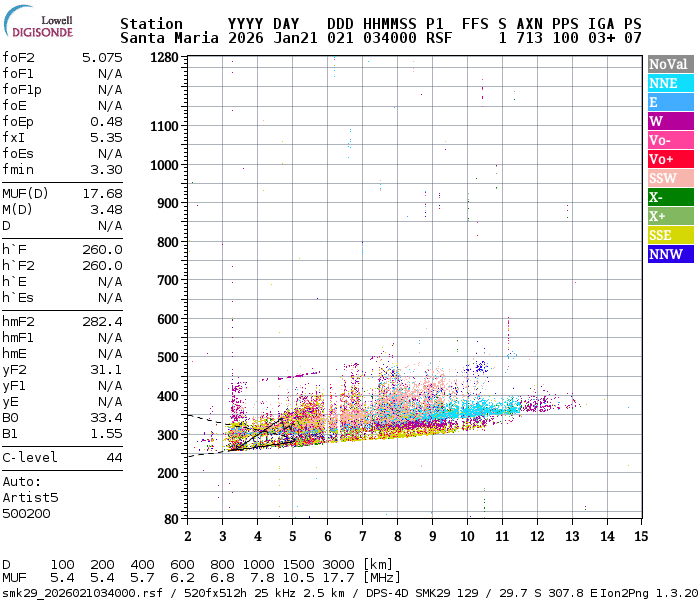Click the 9 MHz frequency axis label
Viewport: 700px width, 600px height.
tap(432, 536)
